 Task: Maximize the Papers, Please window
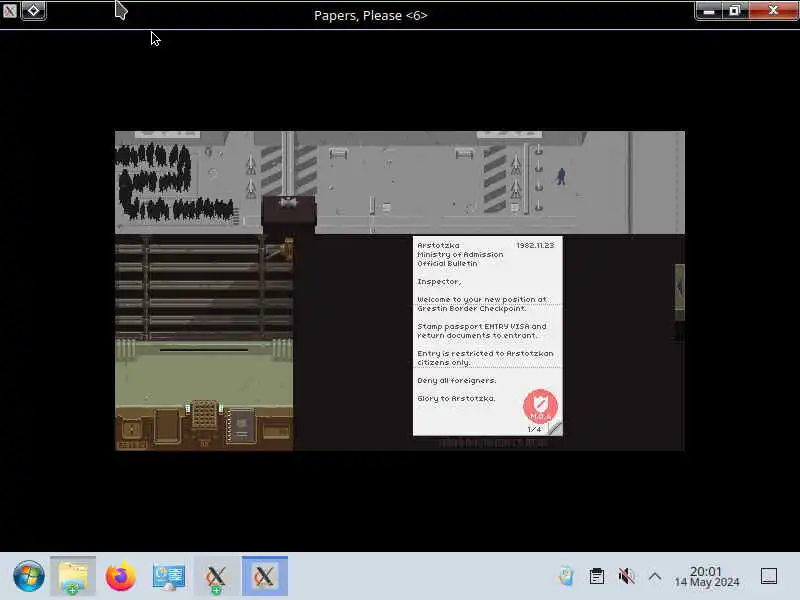coord(735,11)
